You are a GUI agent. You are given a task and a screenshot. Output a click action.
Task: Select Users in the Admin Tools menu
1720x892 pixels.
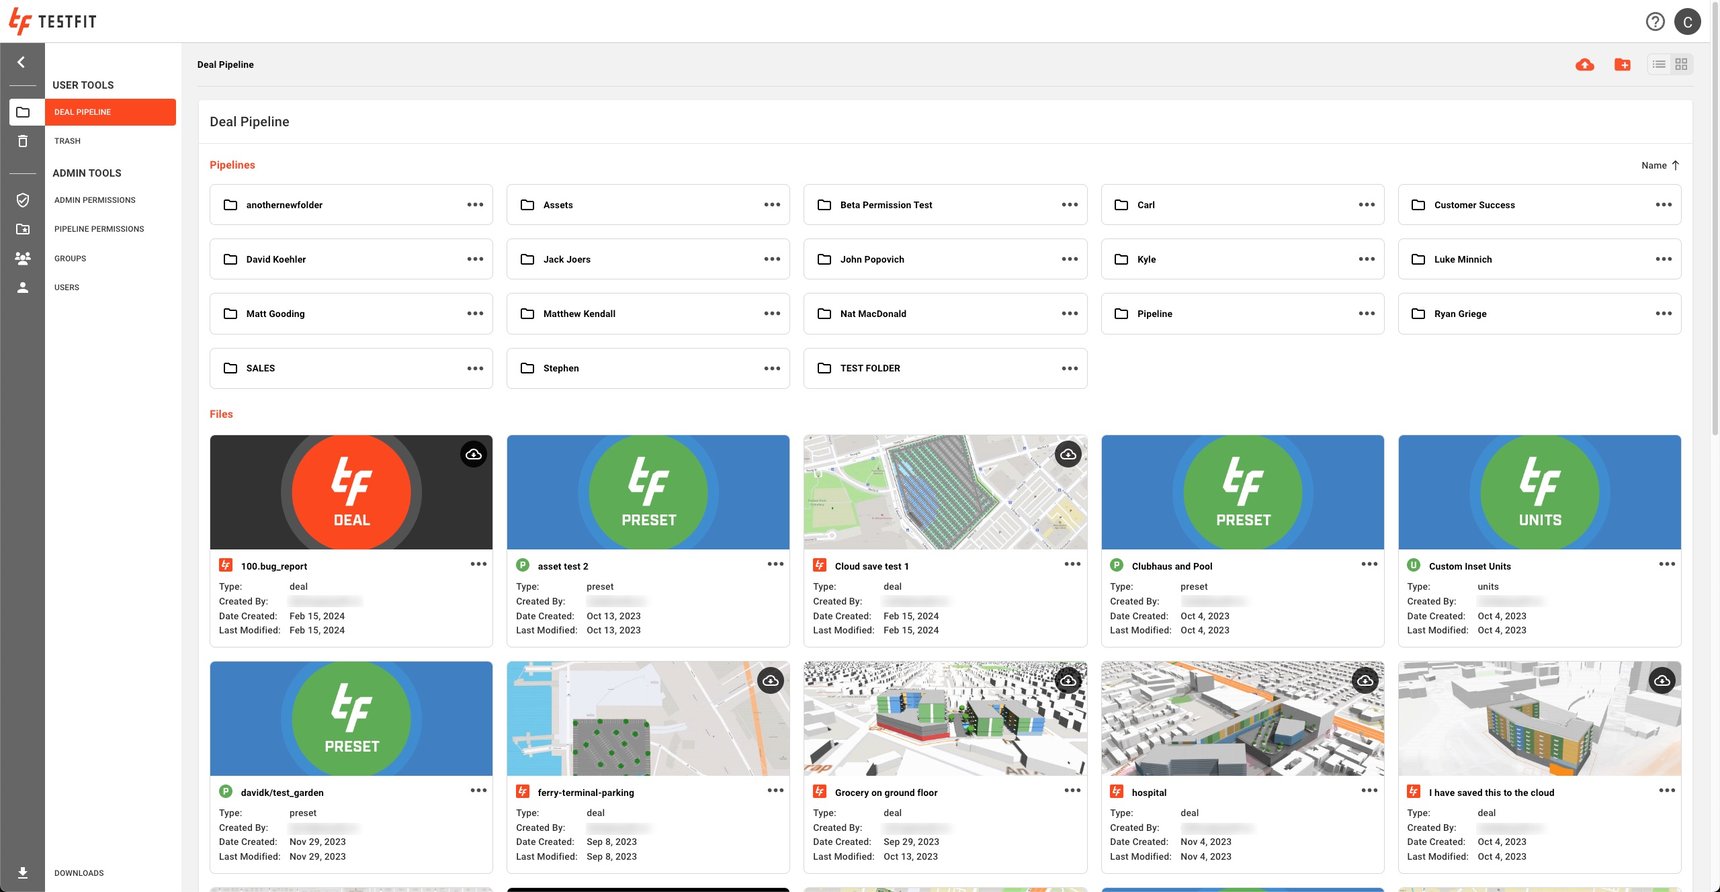(67, 287)
